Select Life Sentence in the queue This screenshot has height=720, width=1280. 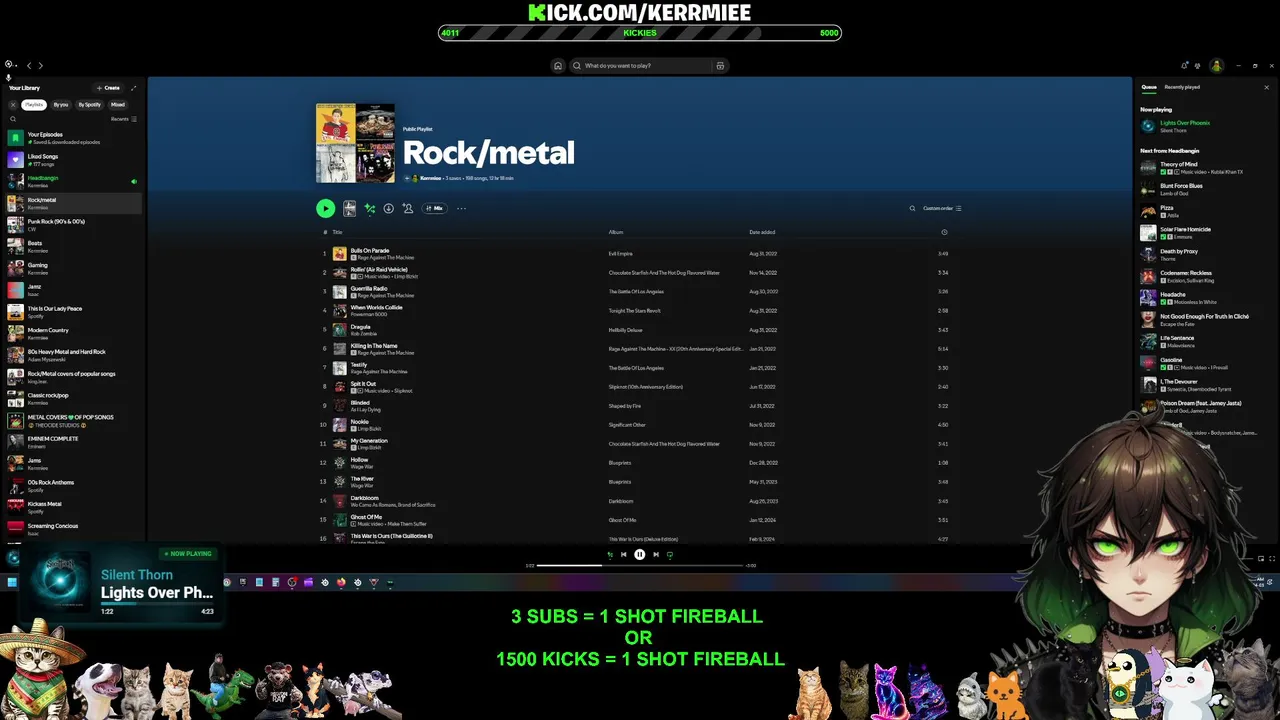1205,341
